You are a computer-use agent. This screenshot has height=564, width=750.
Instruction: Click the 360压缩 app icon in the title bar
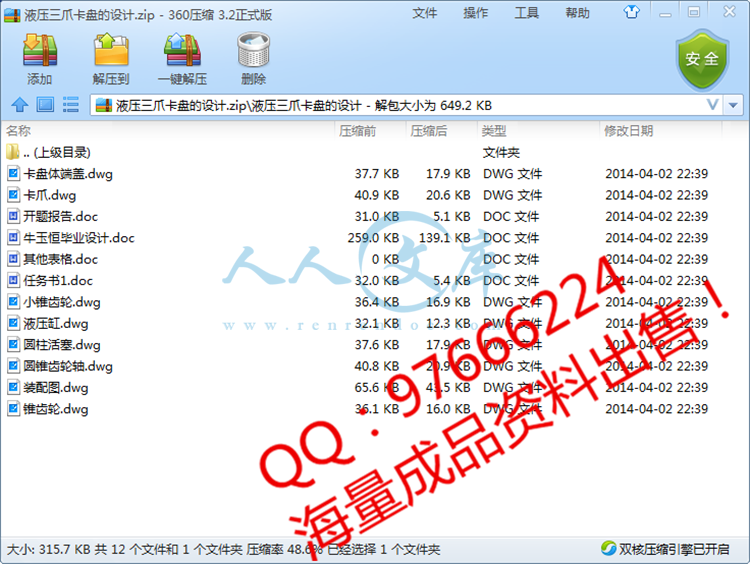[x=12, y=15]
